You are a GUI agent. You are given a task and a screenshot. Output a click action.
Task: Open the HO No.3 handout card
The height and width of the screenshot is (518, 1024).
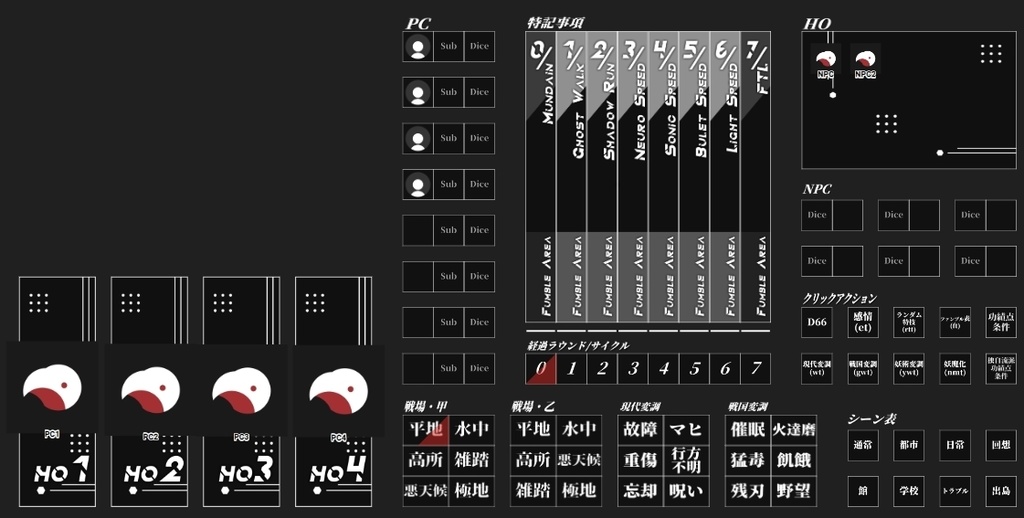click(x=242, y=391)
